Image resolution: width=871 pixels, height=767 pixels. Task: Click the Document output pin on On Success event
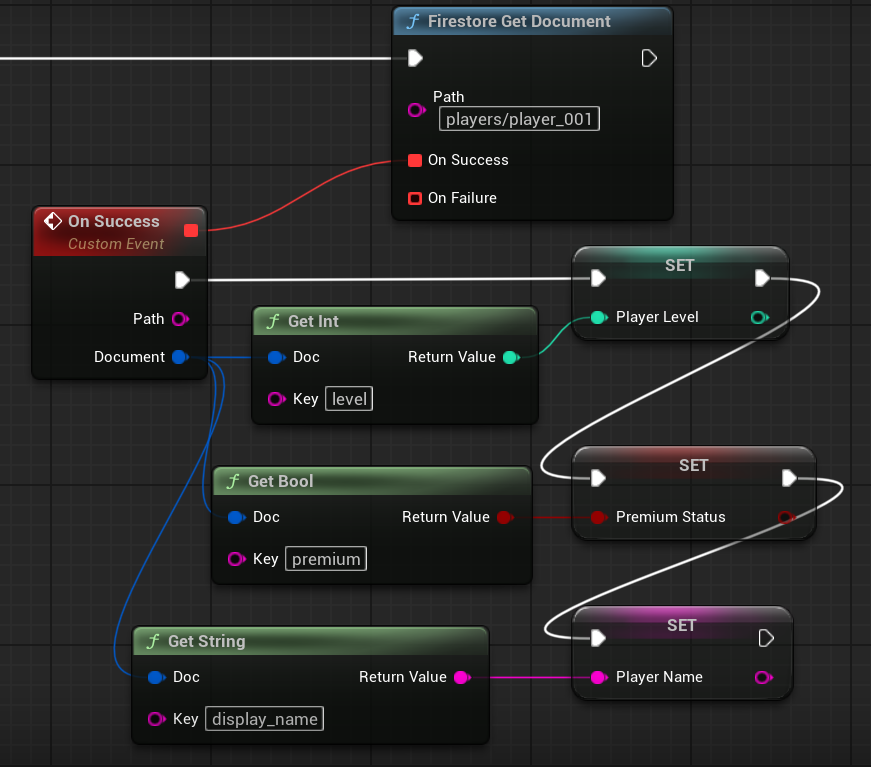[x=179, y=357]
